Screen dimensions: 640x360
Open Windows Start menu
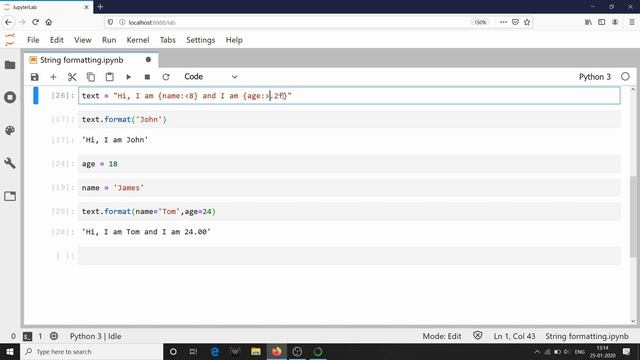pos(10,351)
